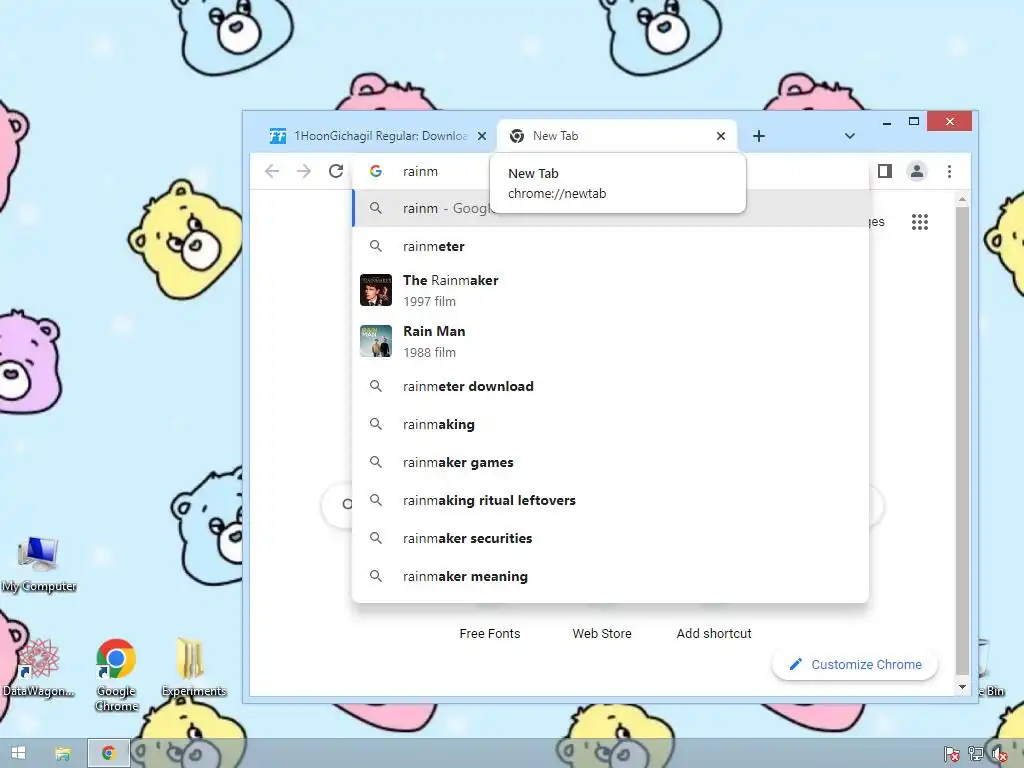The width and height of the screenshot is (1024, 768).
Task: Go back using the back arrow
Action: tap(272, 171)
